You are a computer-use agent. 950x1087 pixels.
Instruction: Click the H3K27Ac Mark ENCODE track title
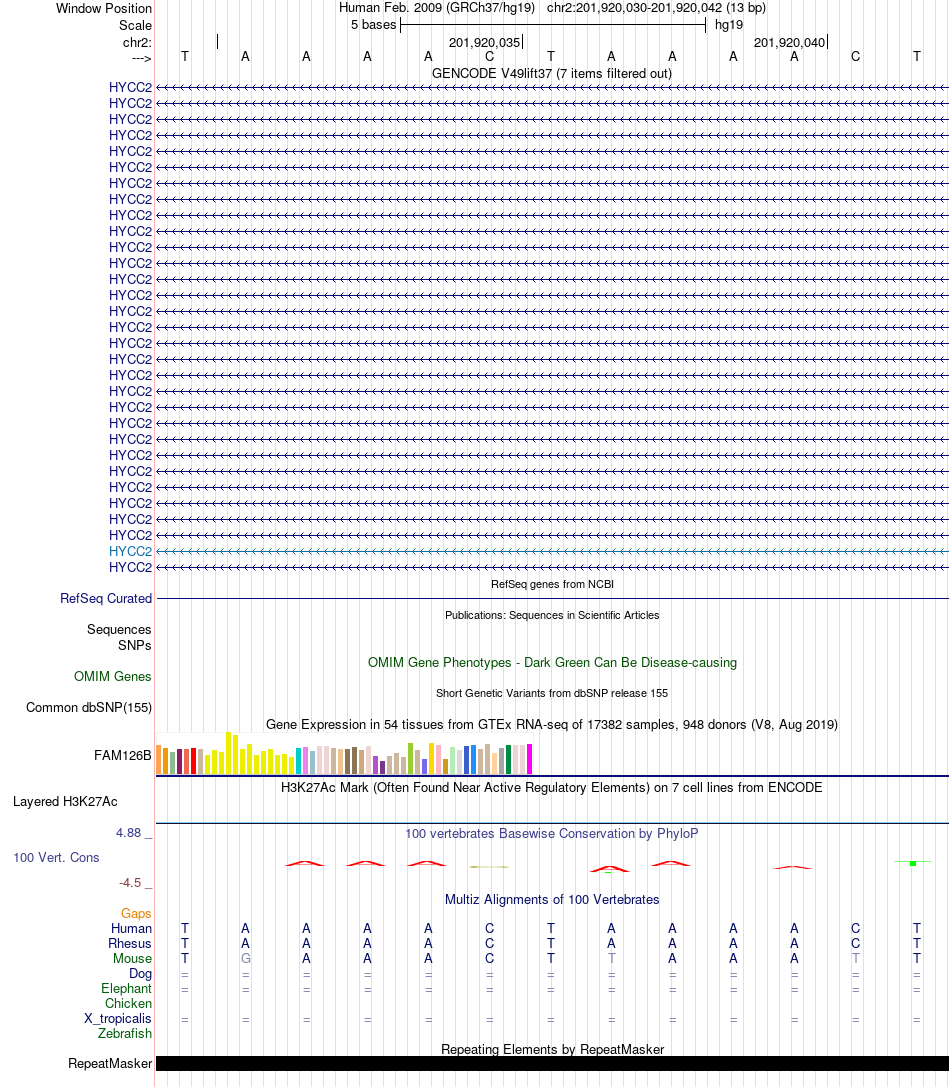[x=552, y=788]
